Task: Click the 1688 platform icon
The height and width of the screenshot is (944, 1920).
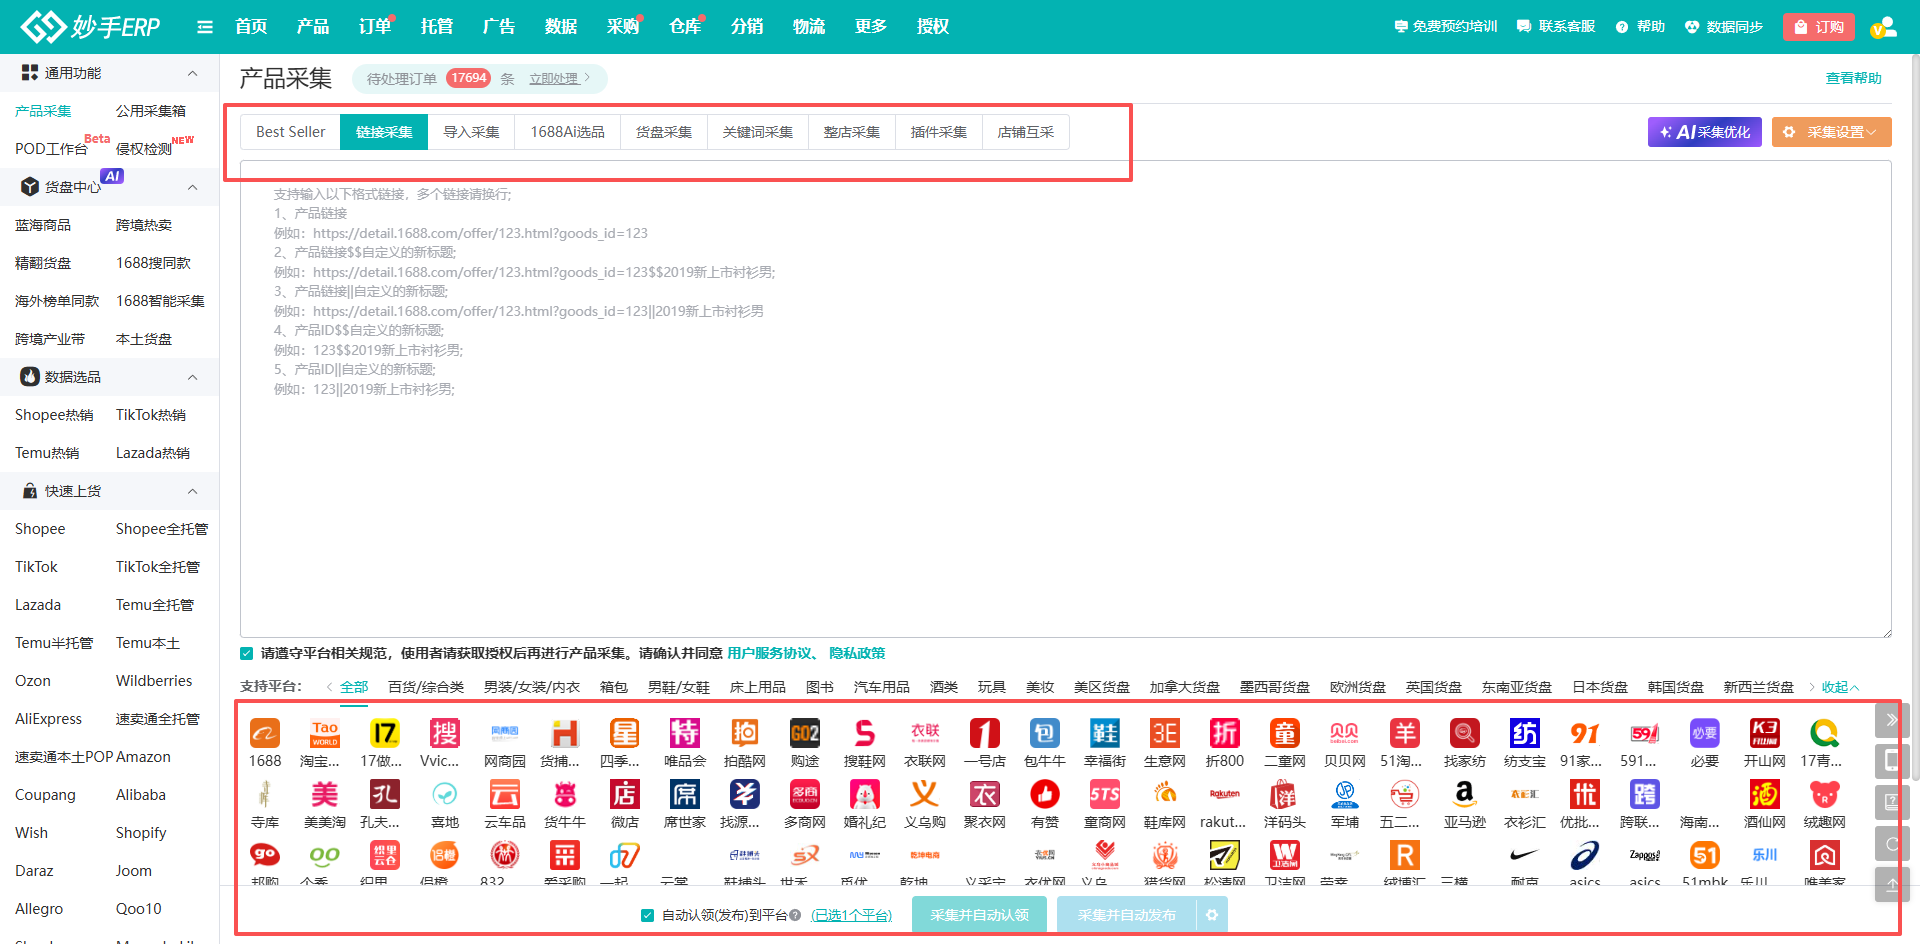Action: [265, 734]
